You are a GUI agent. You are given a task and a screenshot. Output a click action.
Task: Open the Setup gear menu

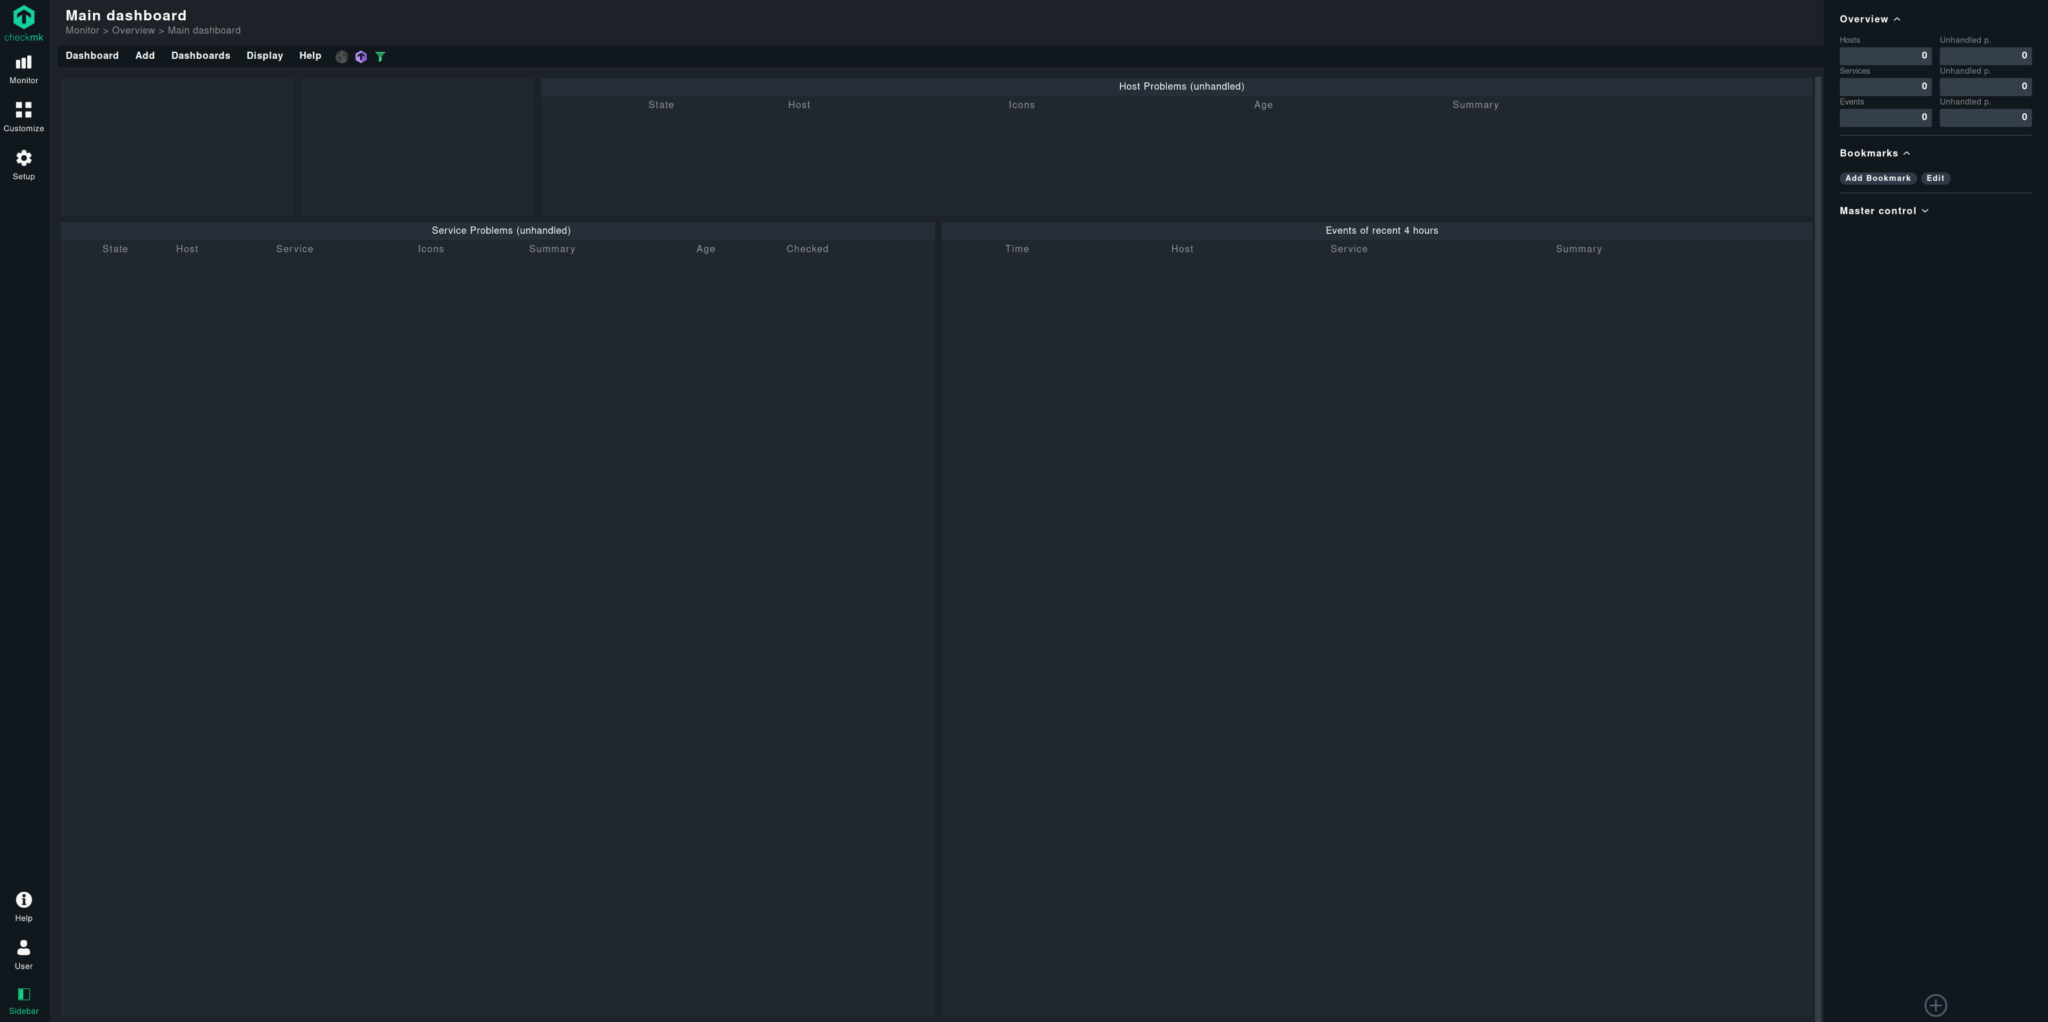(x=23, y=164)
